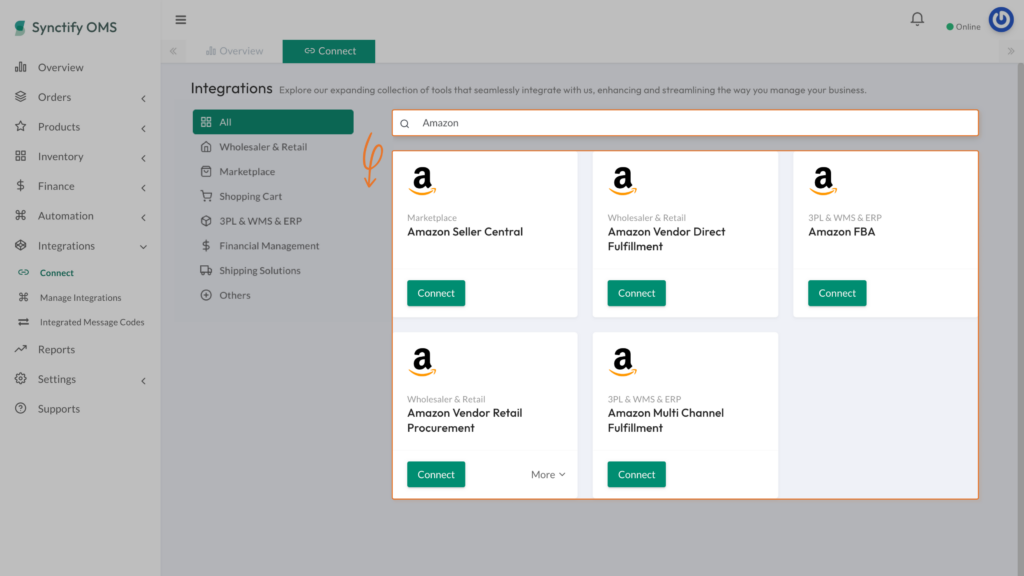Screen dimensions: 1024x576
Task: Expand the Settings submenu chevron
Action: (144, 381)
